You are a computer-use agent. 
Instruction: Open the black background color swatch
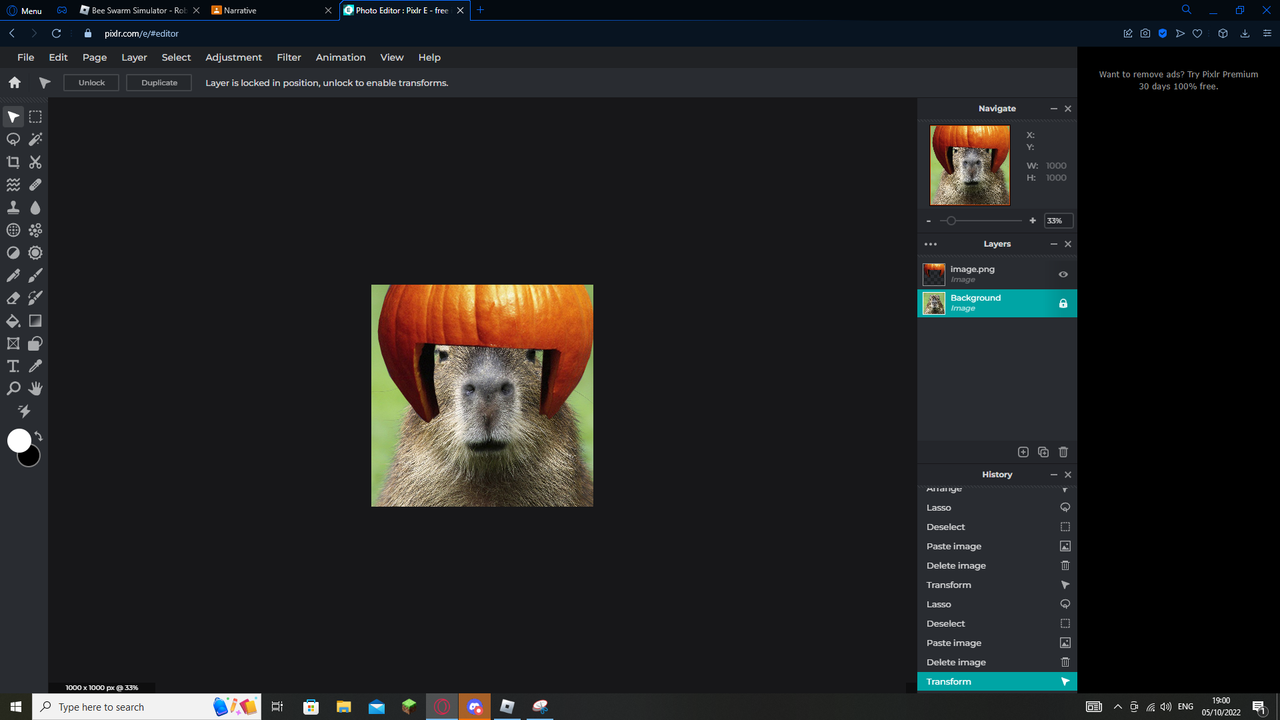pos(31,457)
